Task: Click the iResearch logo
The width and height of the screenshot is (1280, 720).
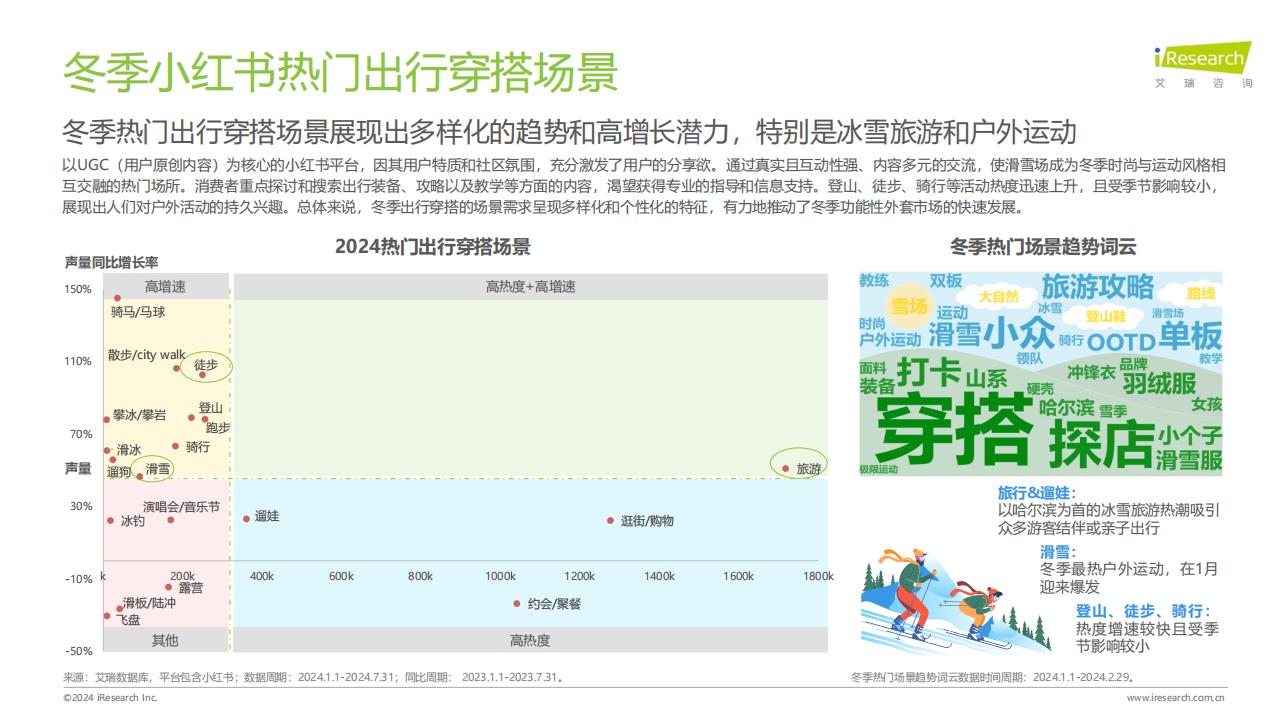Action: coord(1201,67)
